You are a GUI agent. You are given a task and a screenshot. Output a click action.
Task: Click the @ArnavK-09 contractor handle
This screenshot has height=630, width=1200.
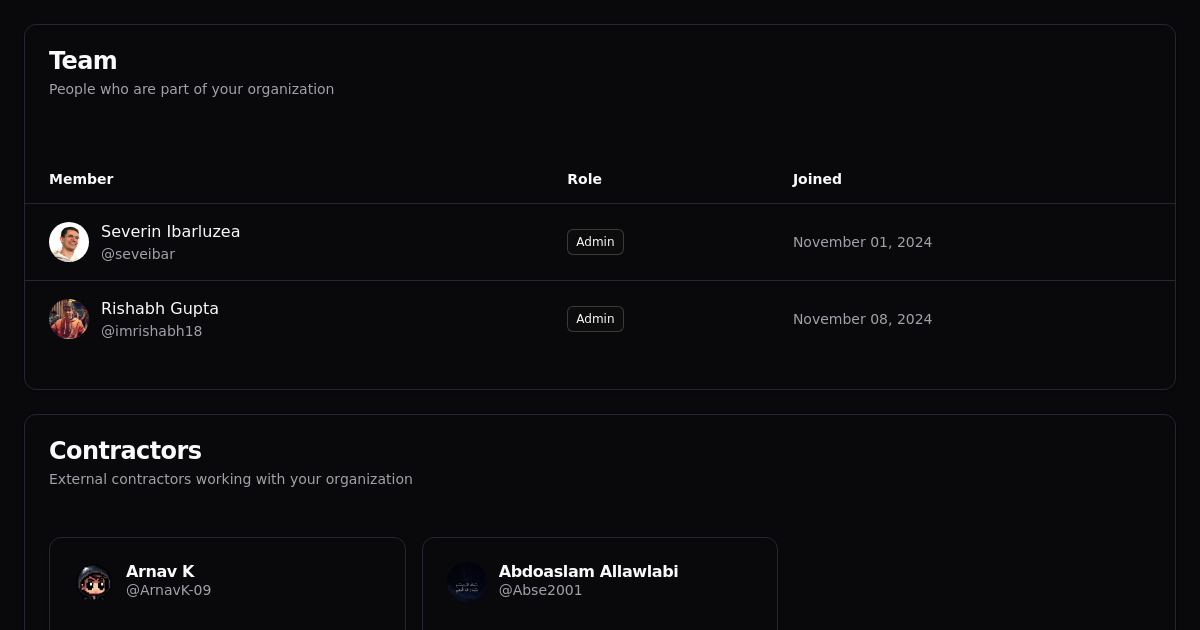(x=168, y=590)
